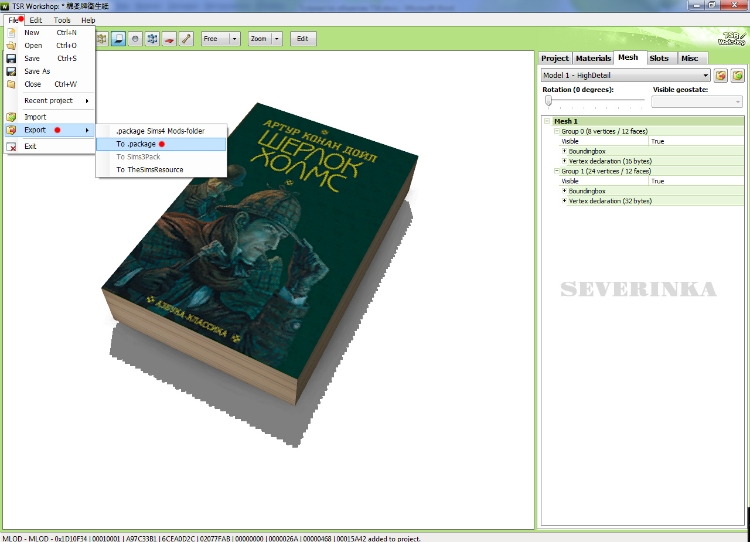Viewport: 750px width, 542px height.
Task: Click the Rotation slider handle
Action: 549,100
